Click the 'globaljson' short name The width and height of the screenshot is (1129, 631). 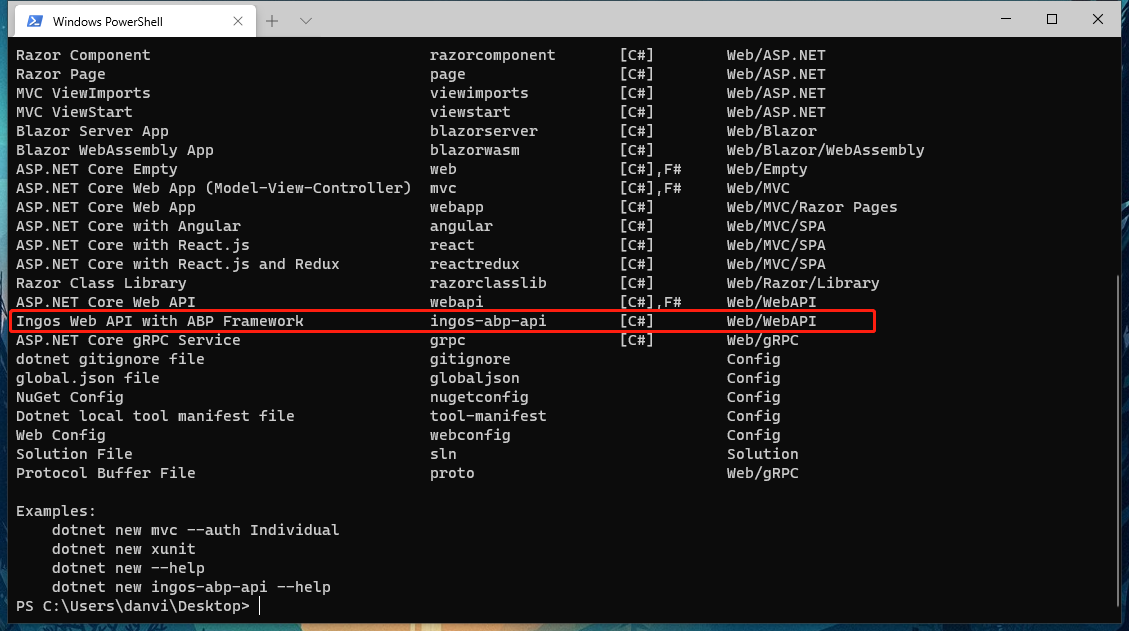tap(474, 378)
